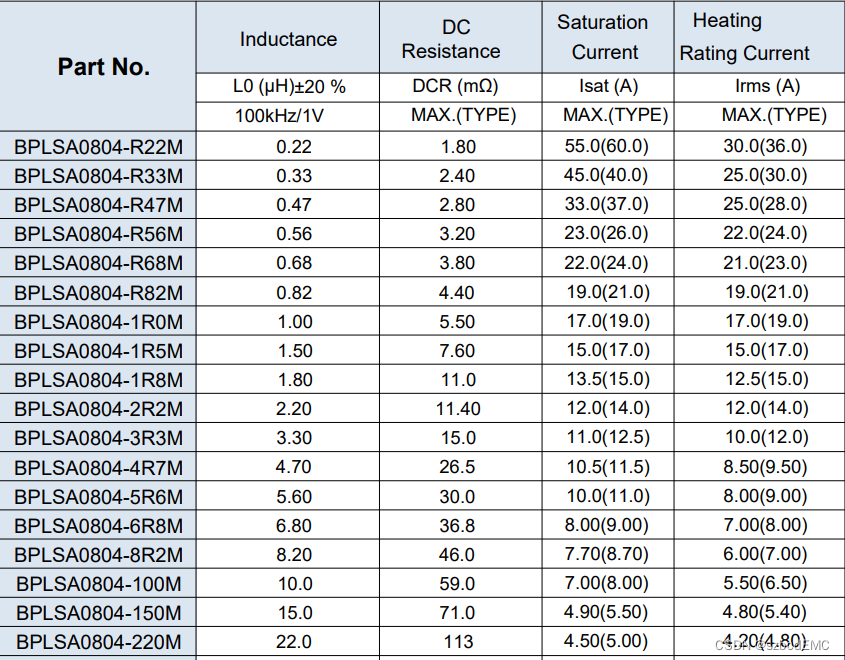Click saturation current 33.0(37.0)
This screenshot has width=845, height=660.
(x=606, y=204)
